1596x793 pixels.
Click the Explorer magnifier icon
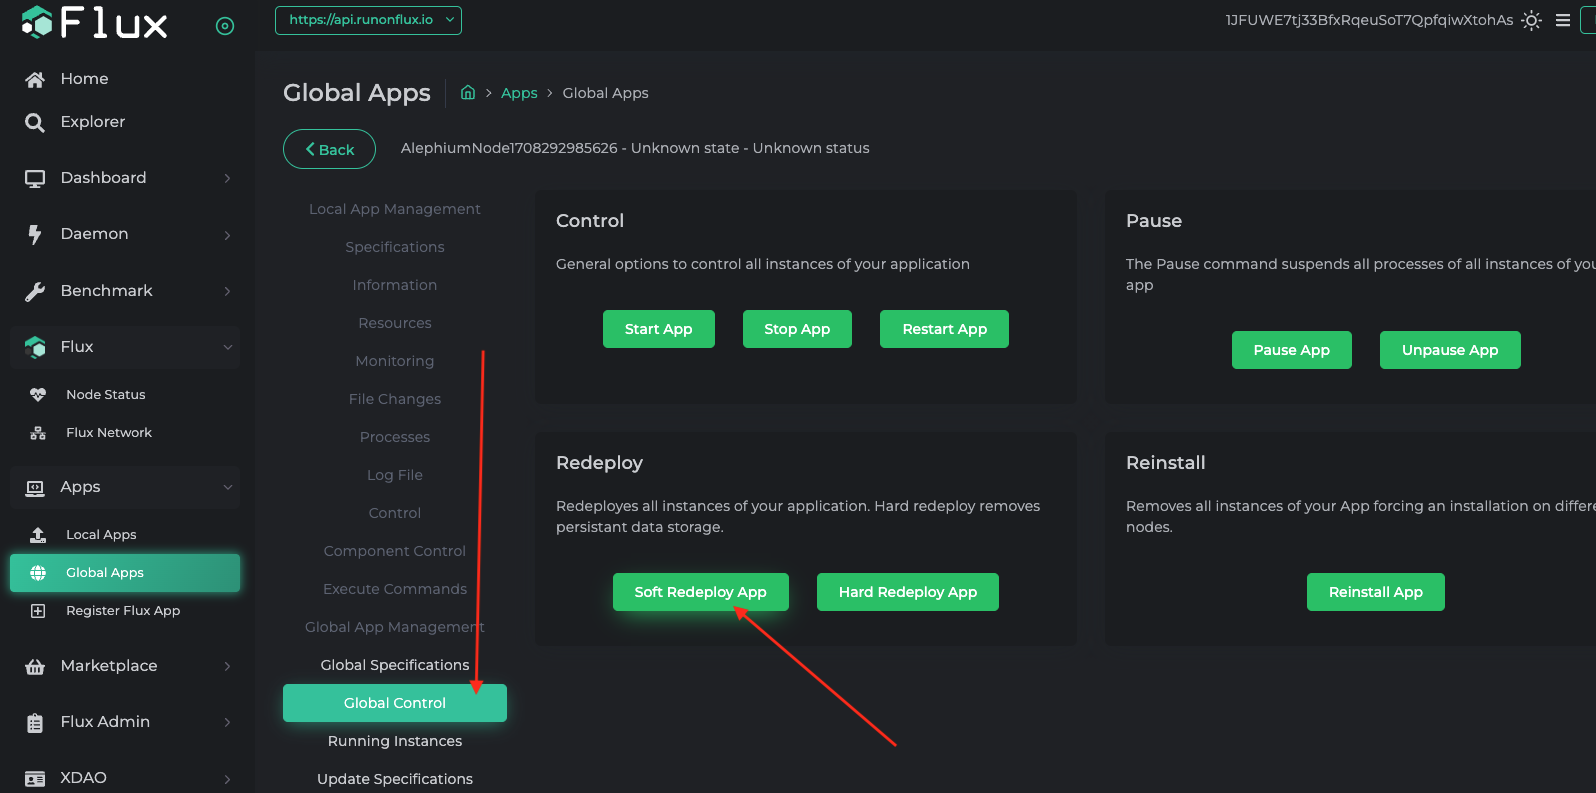click(x=35, y=122)
